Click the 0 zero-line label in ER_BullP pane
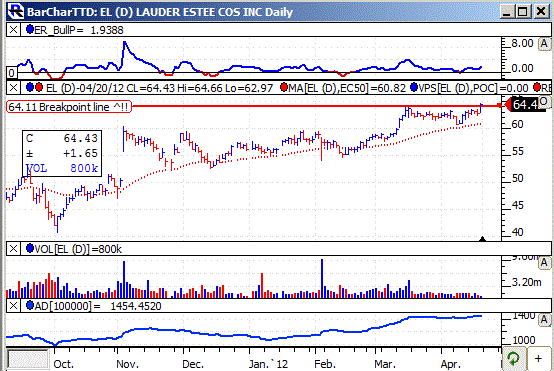 coord(11,73)
